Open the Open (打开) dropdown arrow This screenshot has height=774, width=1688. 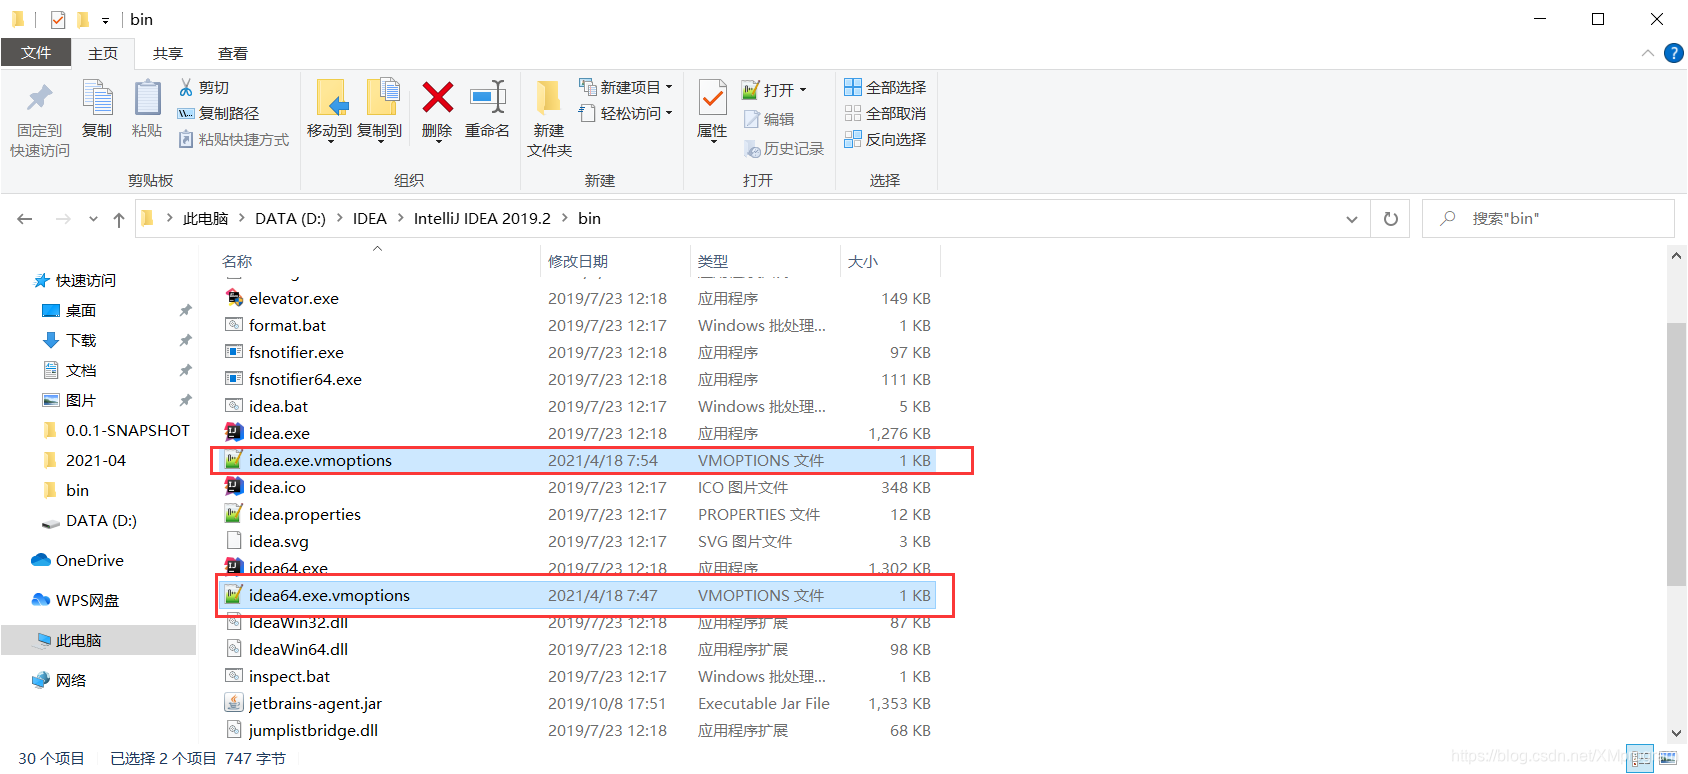click(x=803, y=90)
